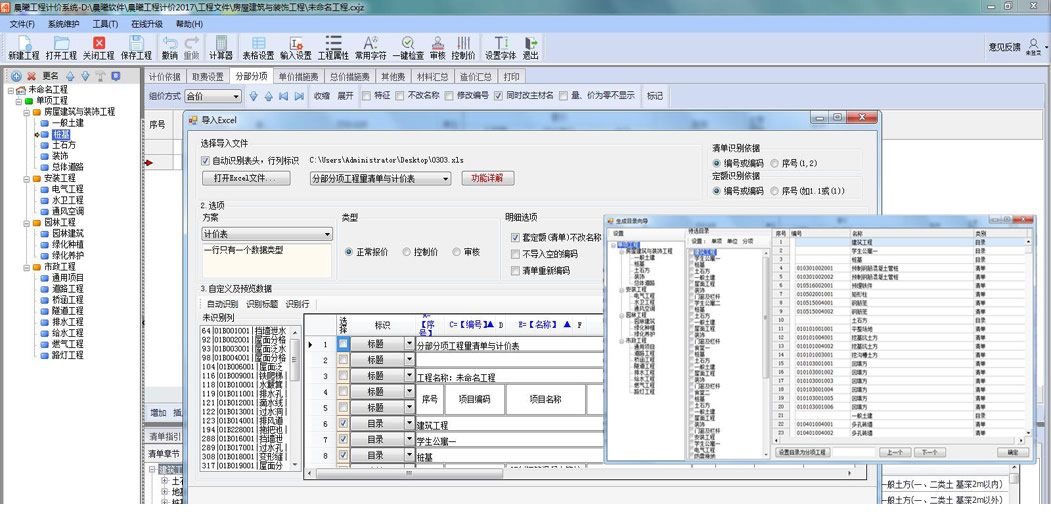Click 确定 button in wizard window
This screenshot has width=1051, height=524.
pos(1012,453)
